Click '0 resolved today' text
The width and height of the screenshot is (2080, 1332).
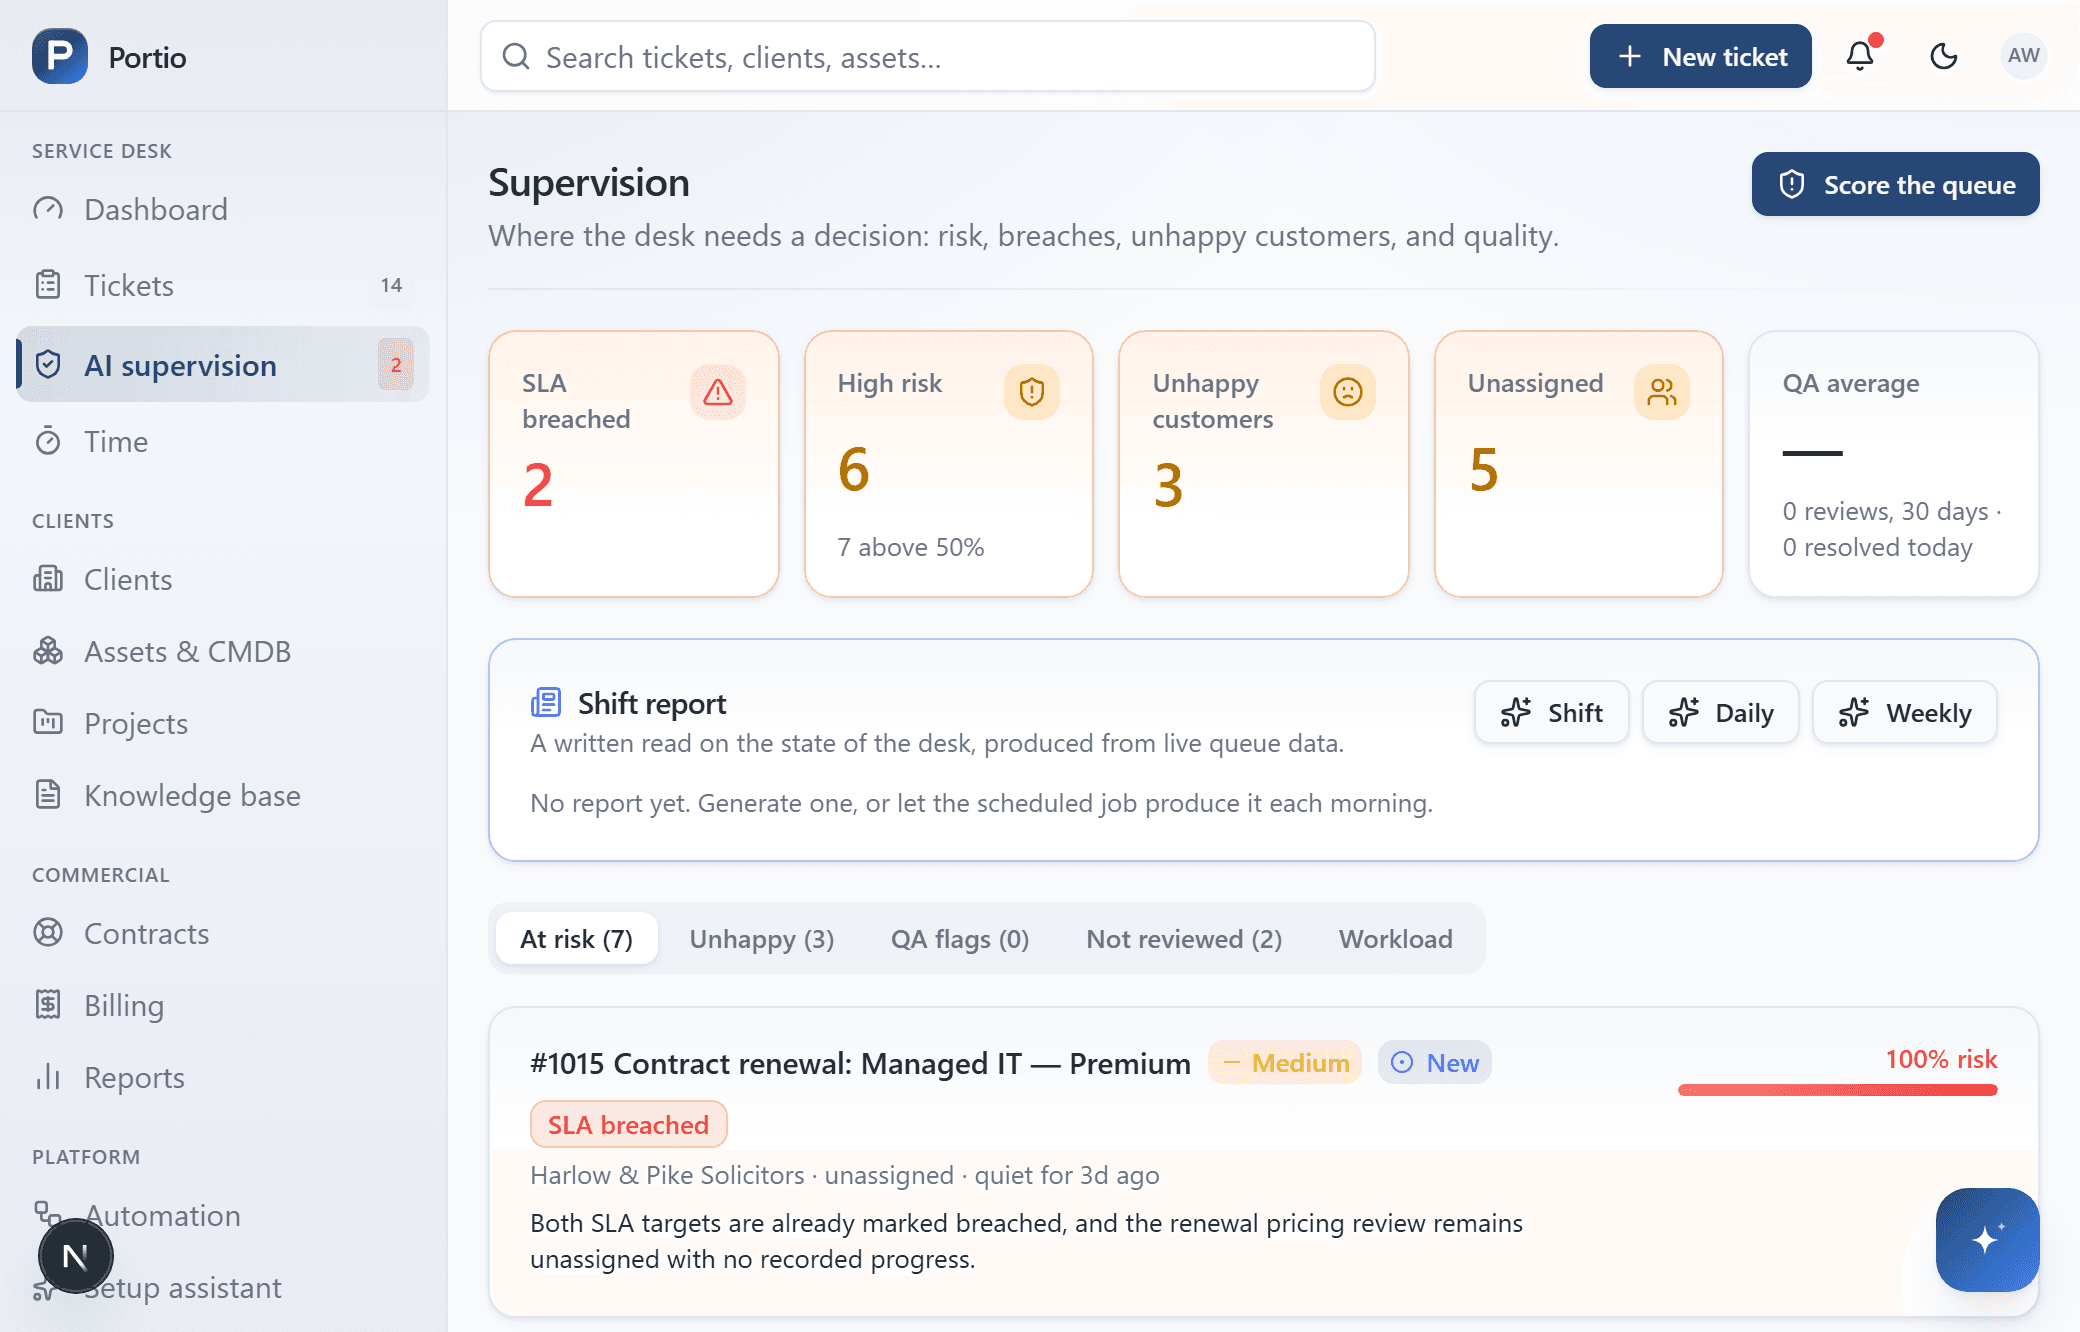click(x=1877, y=547)
